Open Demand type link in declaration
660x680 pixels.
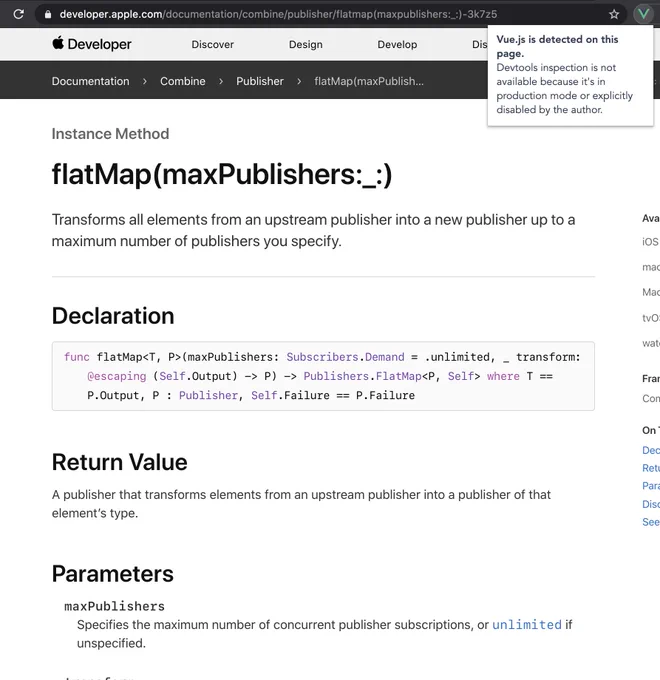pos(385,357)
